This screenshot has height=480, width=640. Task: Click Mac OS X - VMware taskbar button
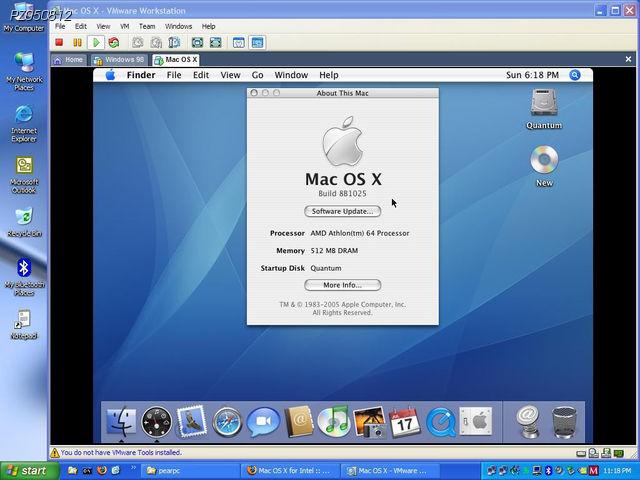click(x=390, y=471)
